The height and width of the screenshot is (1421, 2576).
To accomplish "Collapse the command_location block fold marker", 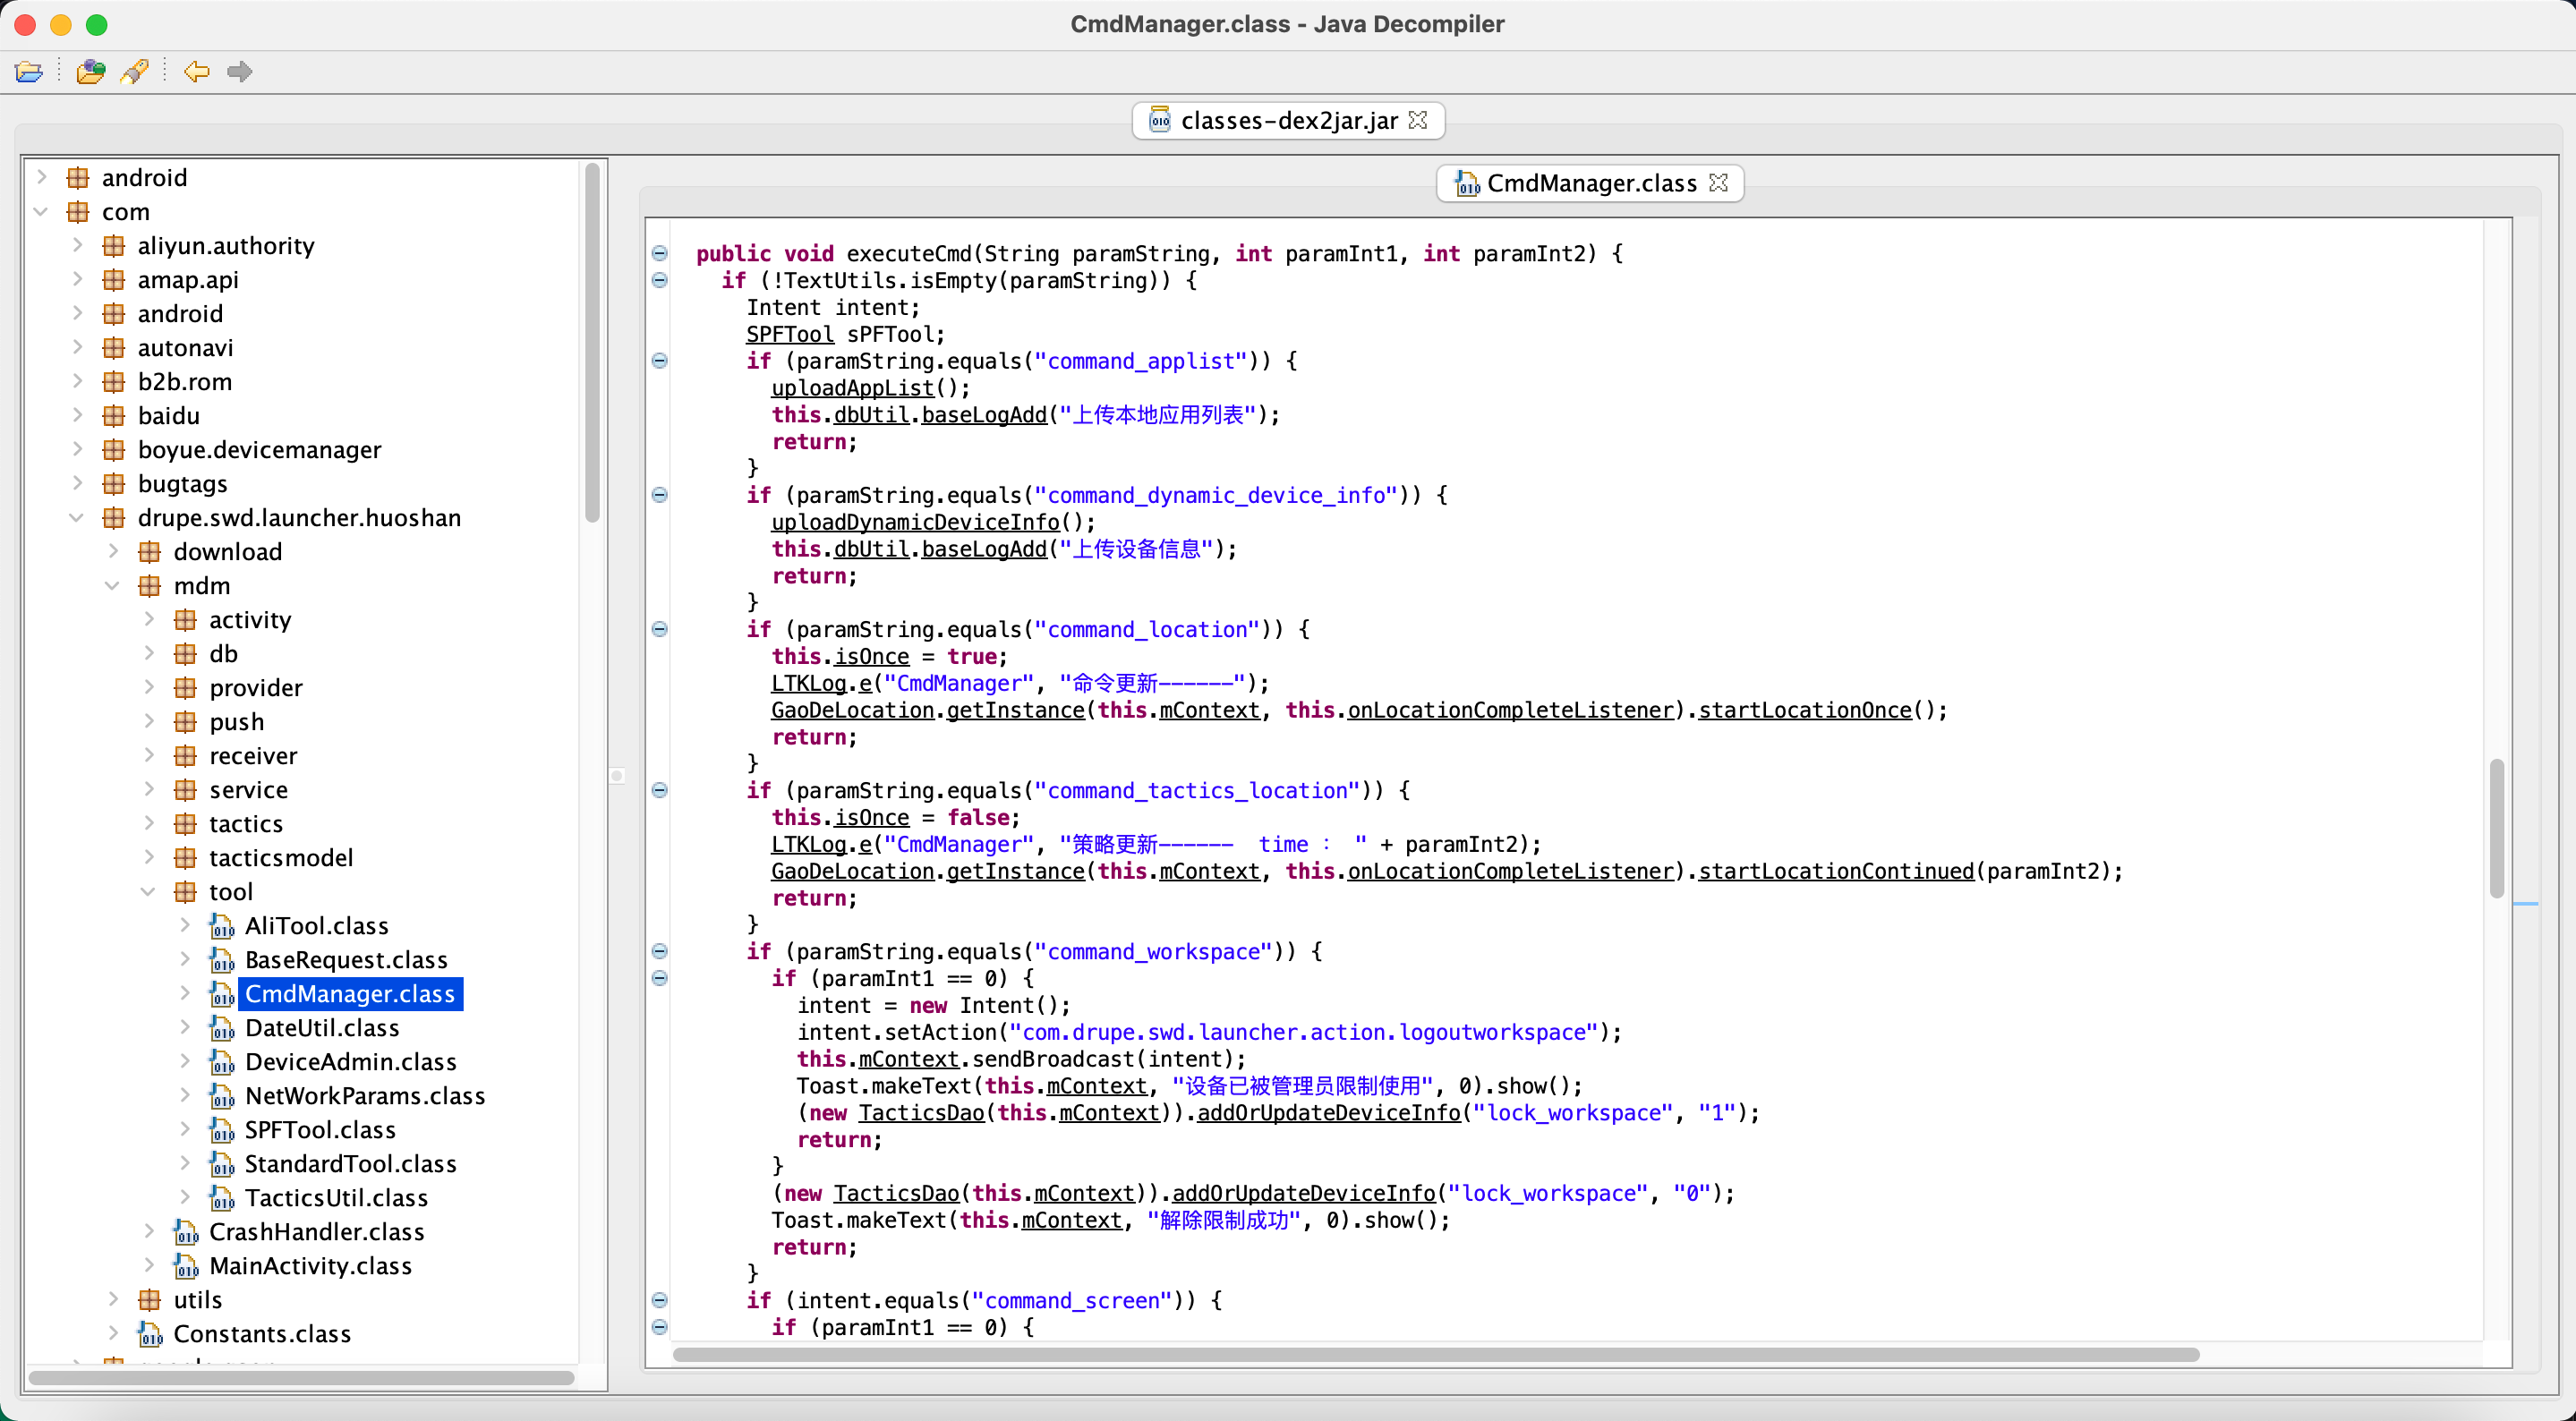I will 660,629.
